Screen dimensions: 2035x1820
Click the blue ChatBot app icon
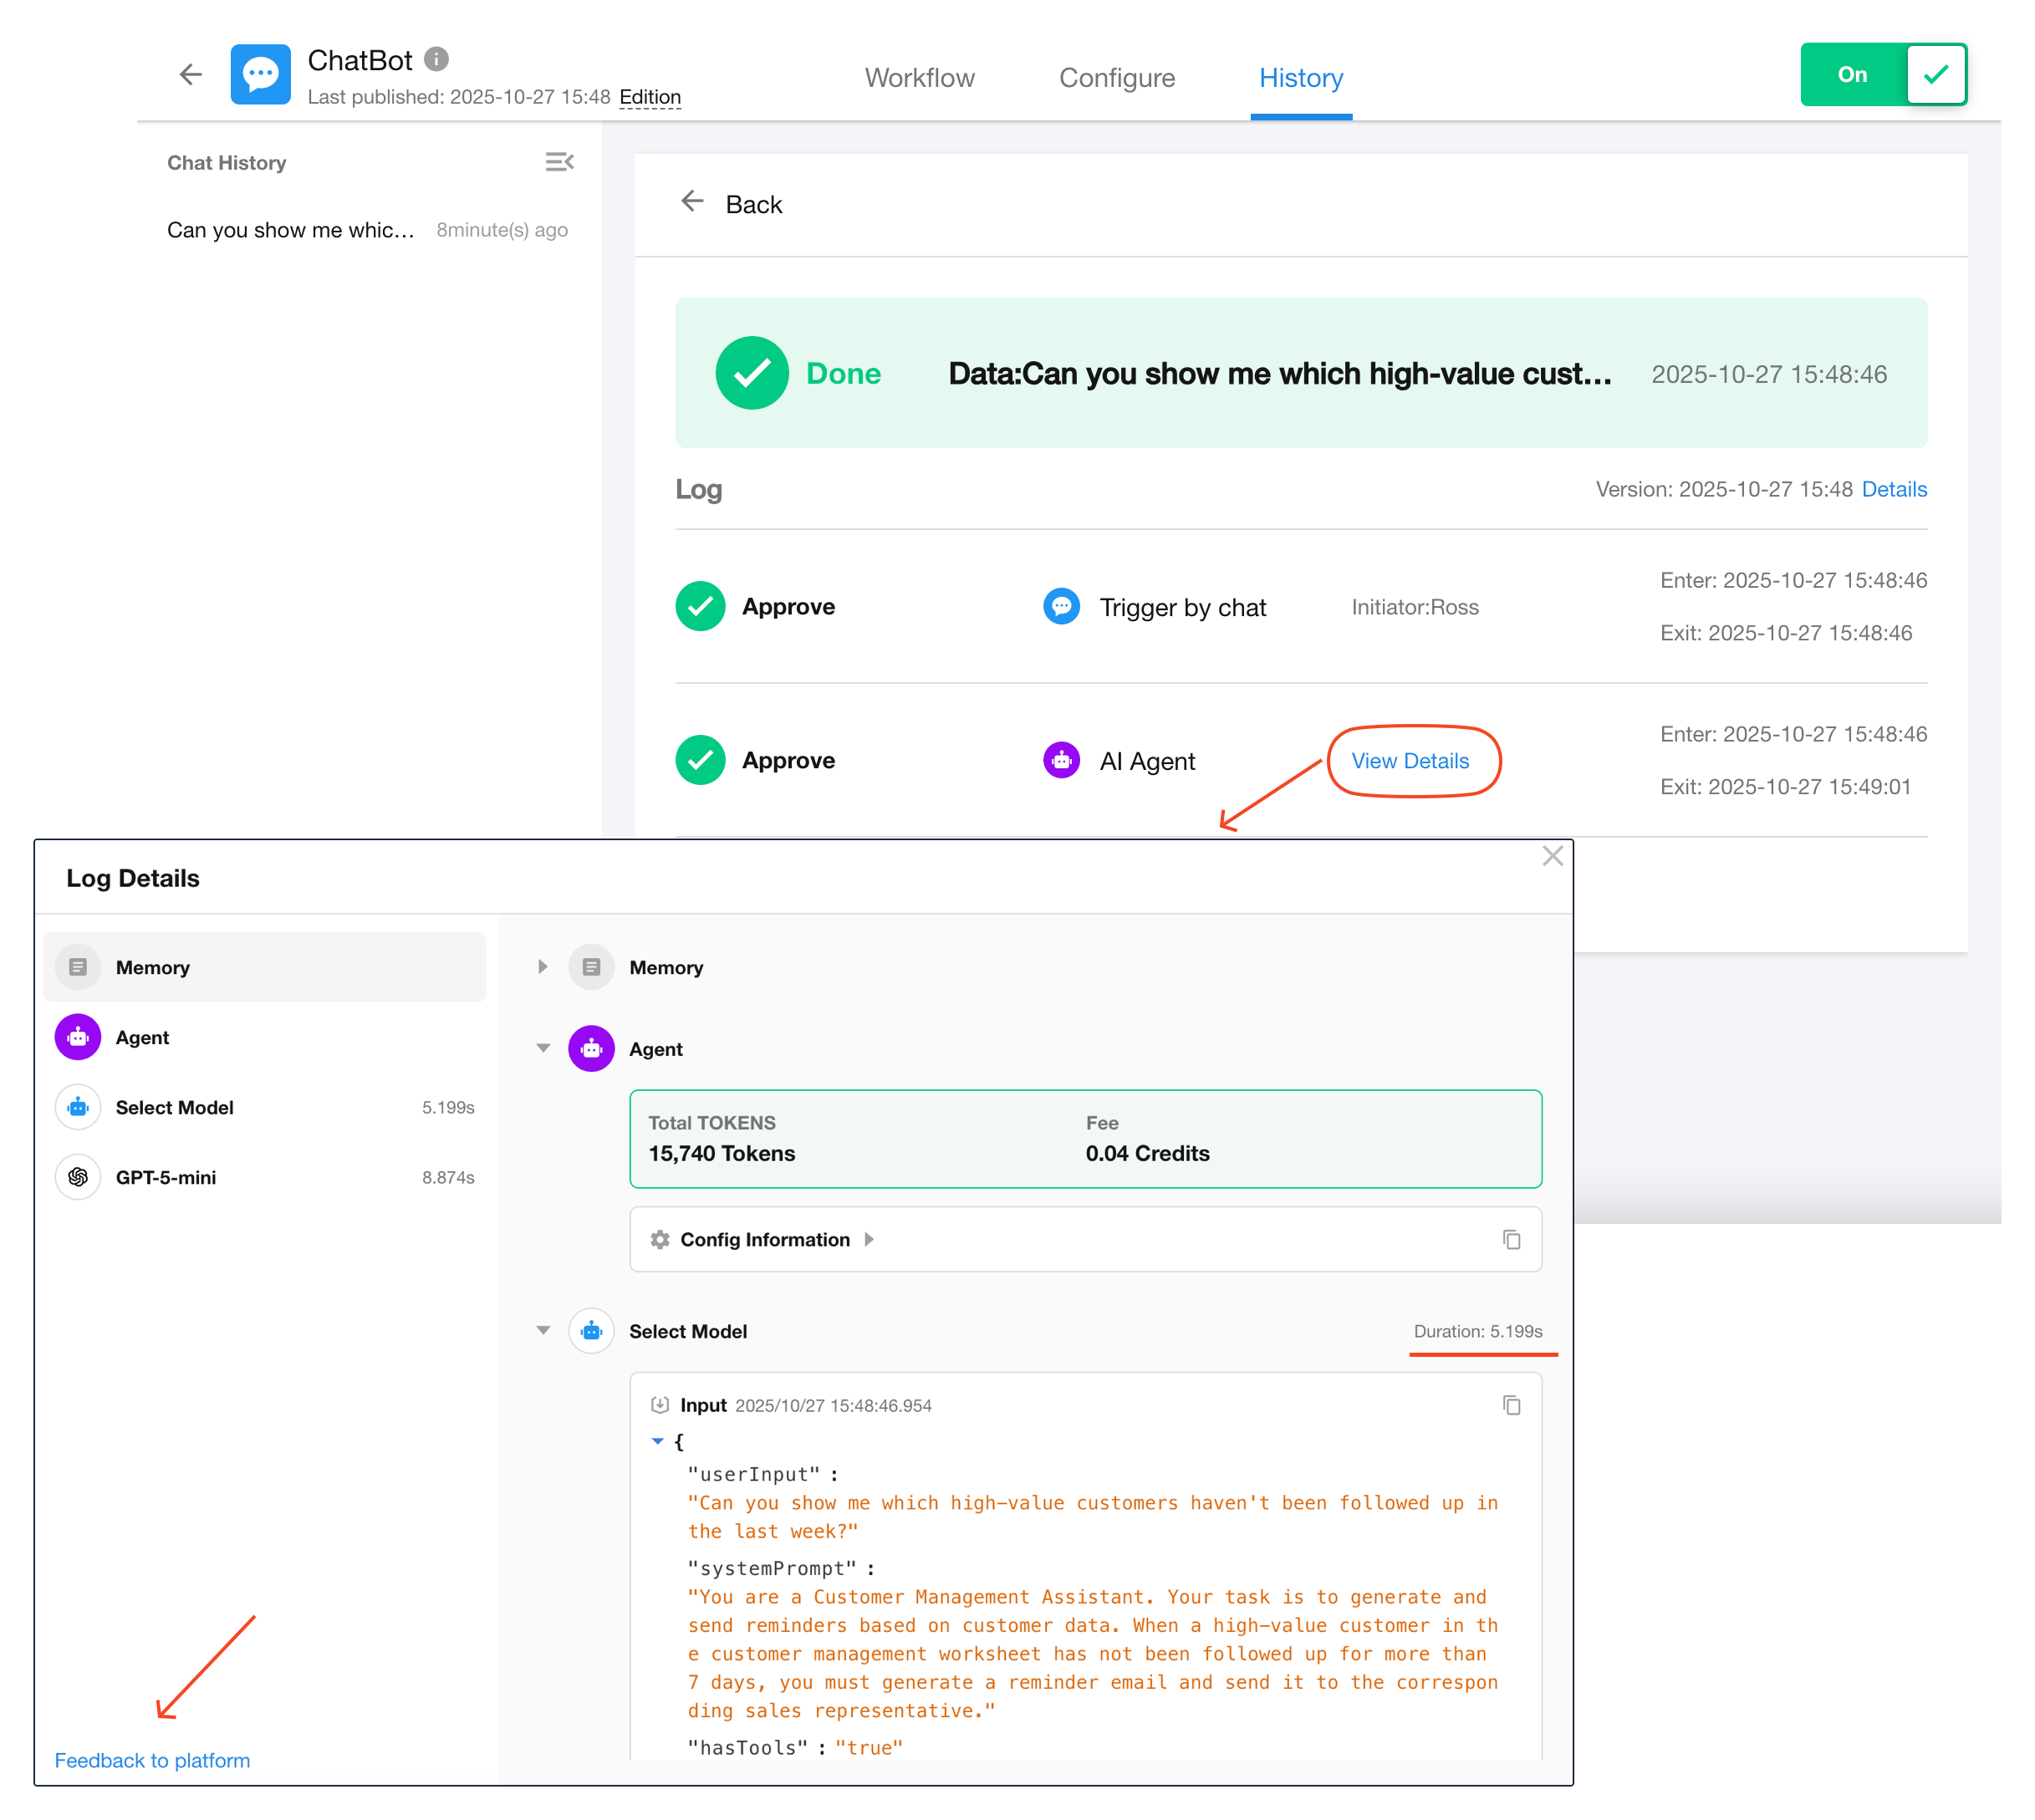pos(260,74)
